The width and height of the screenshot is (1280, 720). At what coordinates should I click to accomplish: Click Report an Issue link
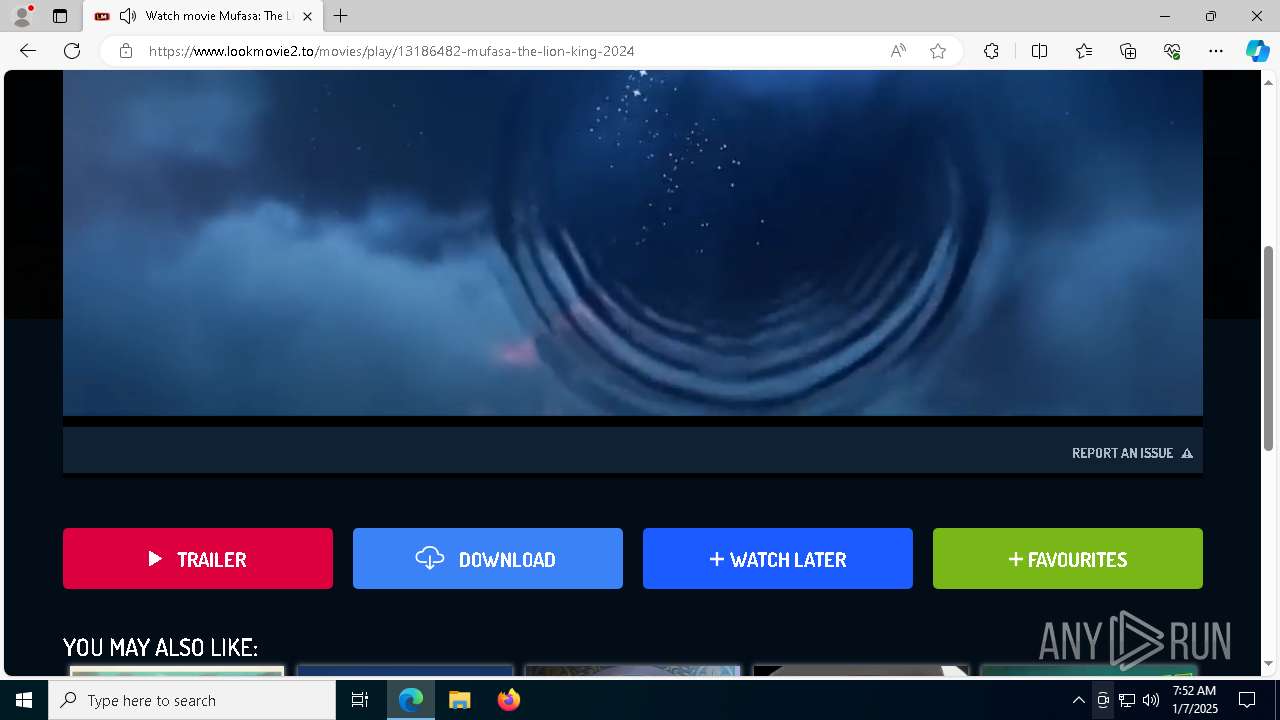point(1132,453)
